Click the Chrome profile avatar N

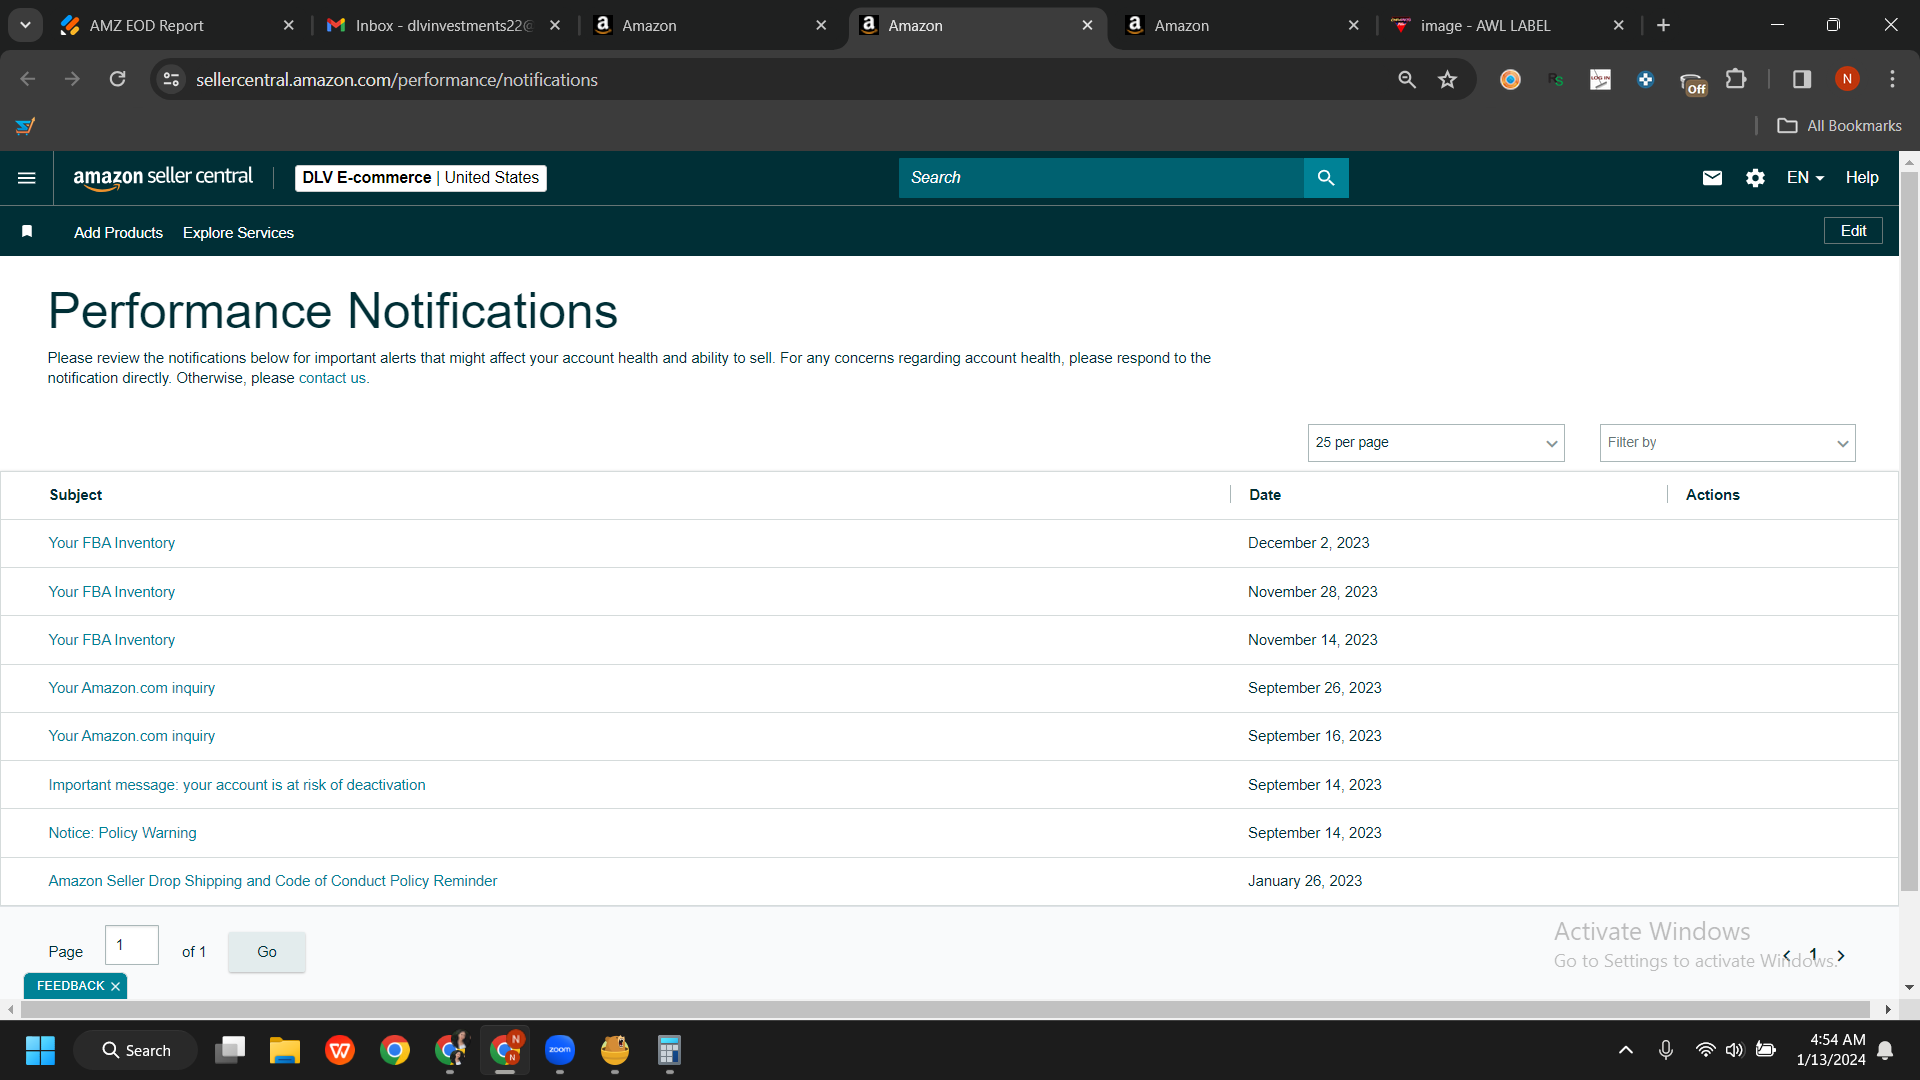[x=1847, y=79]
